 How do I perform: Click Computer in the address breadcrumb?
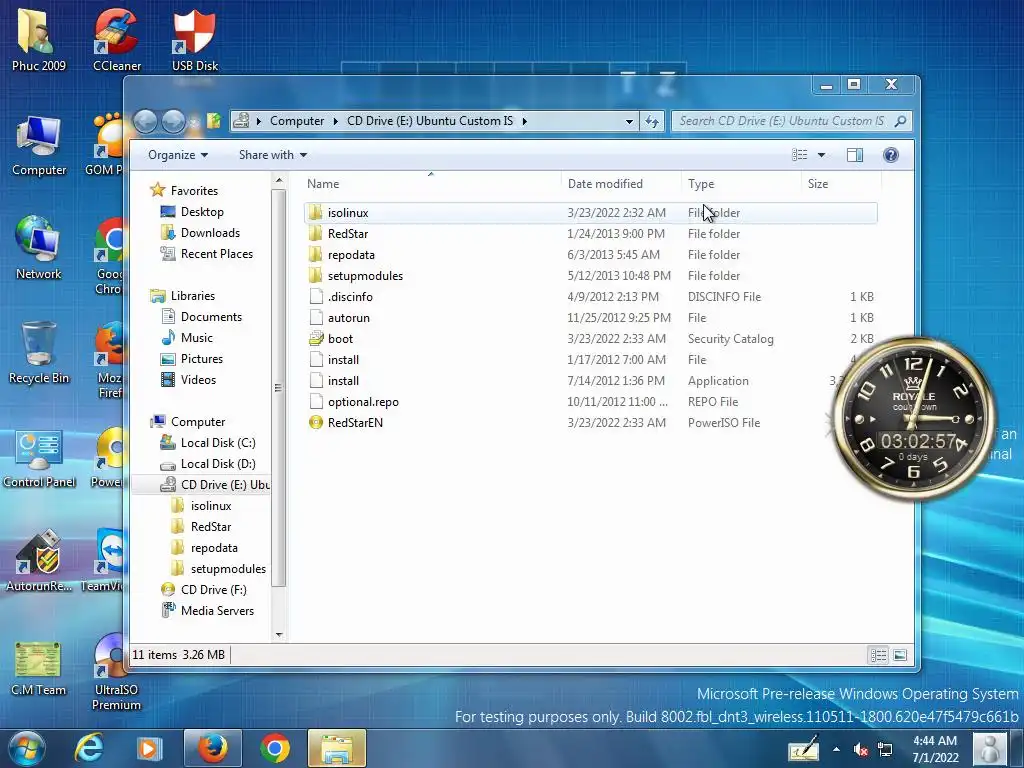point(296,121)
